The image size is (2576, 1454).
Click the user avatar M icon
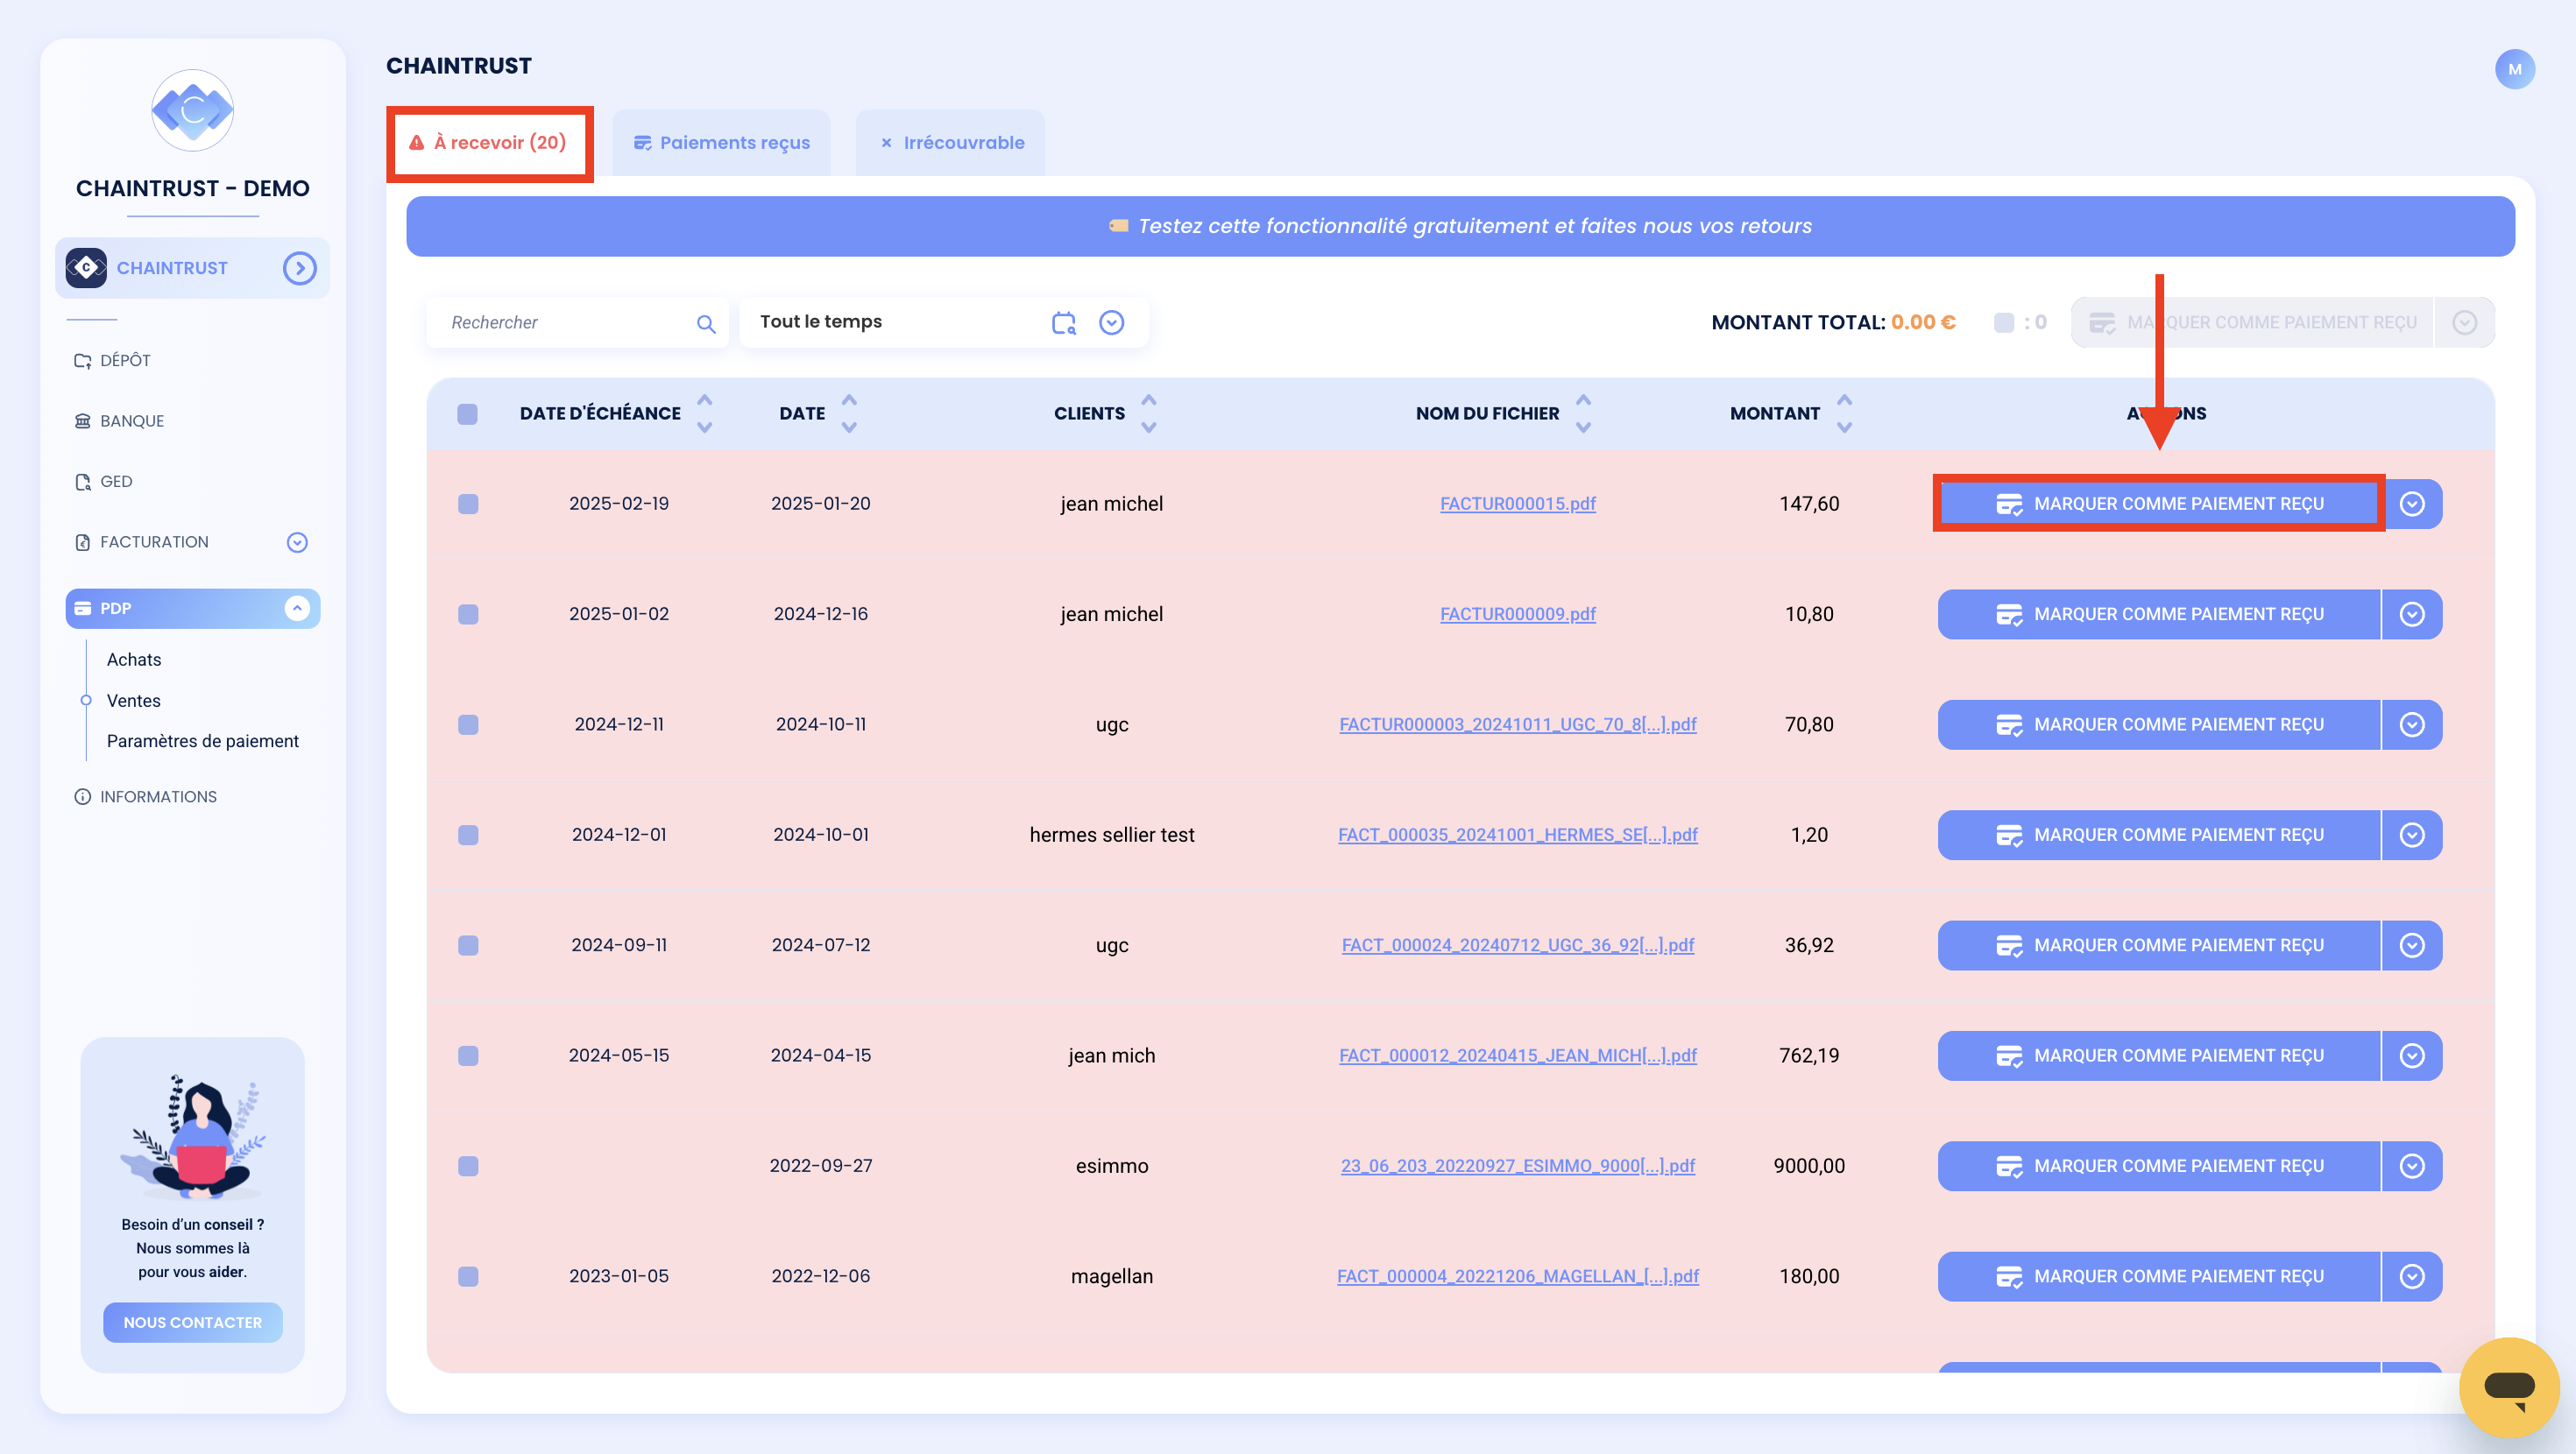(x=2514, y=69)
